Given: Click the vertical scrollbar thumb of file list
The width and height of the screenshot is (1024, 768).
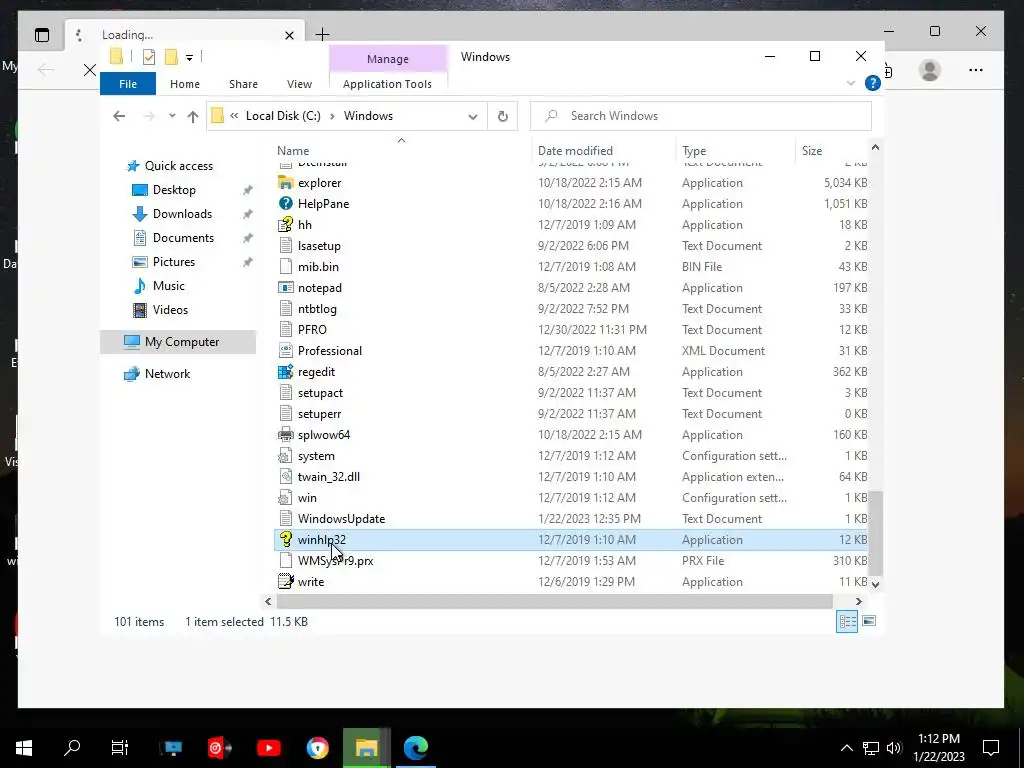Looking at the screenshot, I should coord(876,534).
